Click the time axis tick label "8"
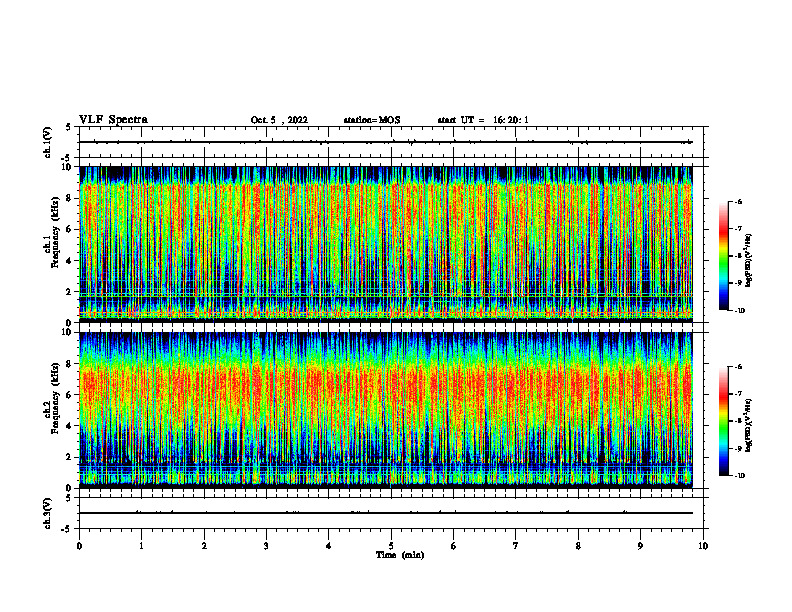This screenshot has width=792, height=612. click(578, 546)
